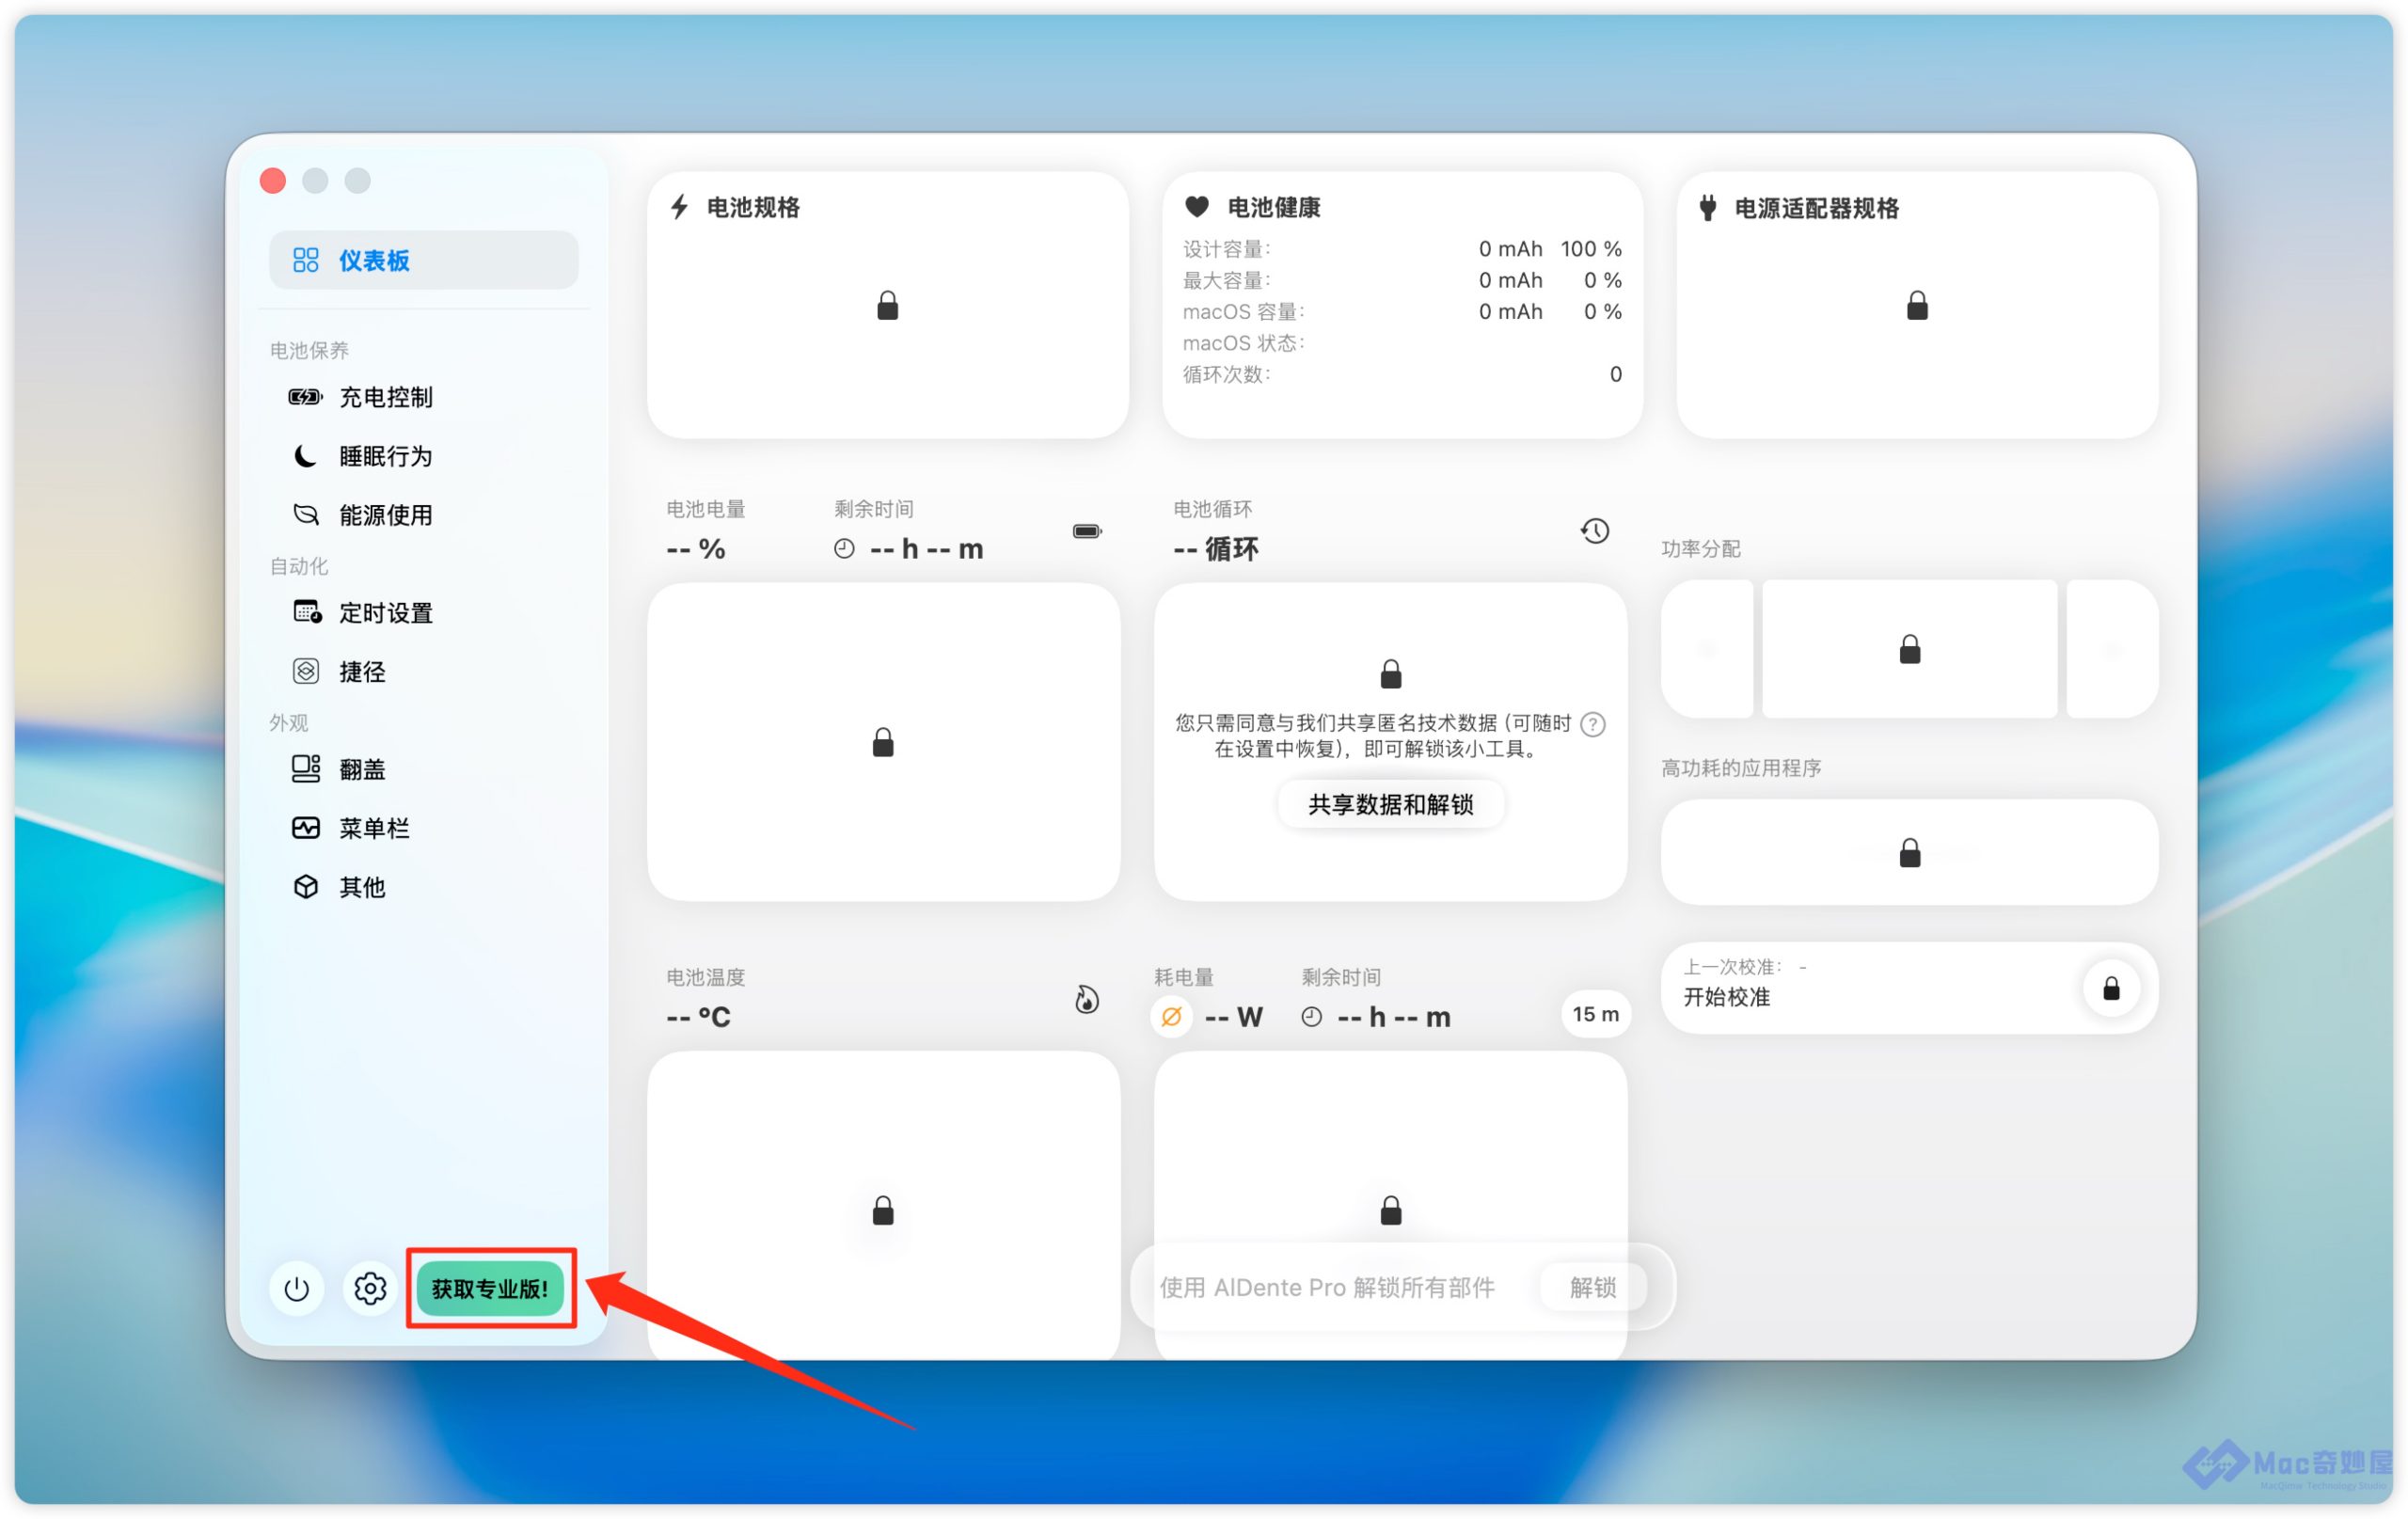Select 捷径 in the sidebar
The image size is (2408, 1519).
[x=361, y=671]
